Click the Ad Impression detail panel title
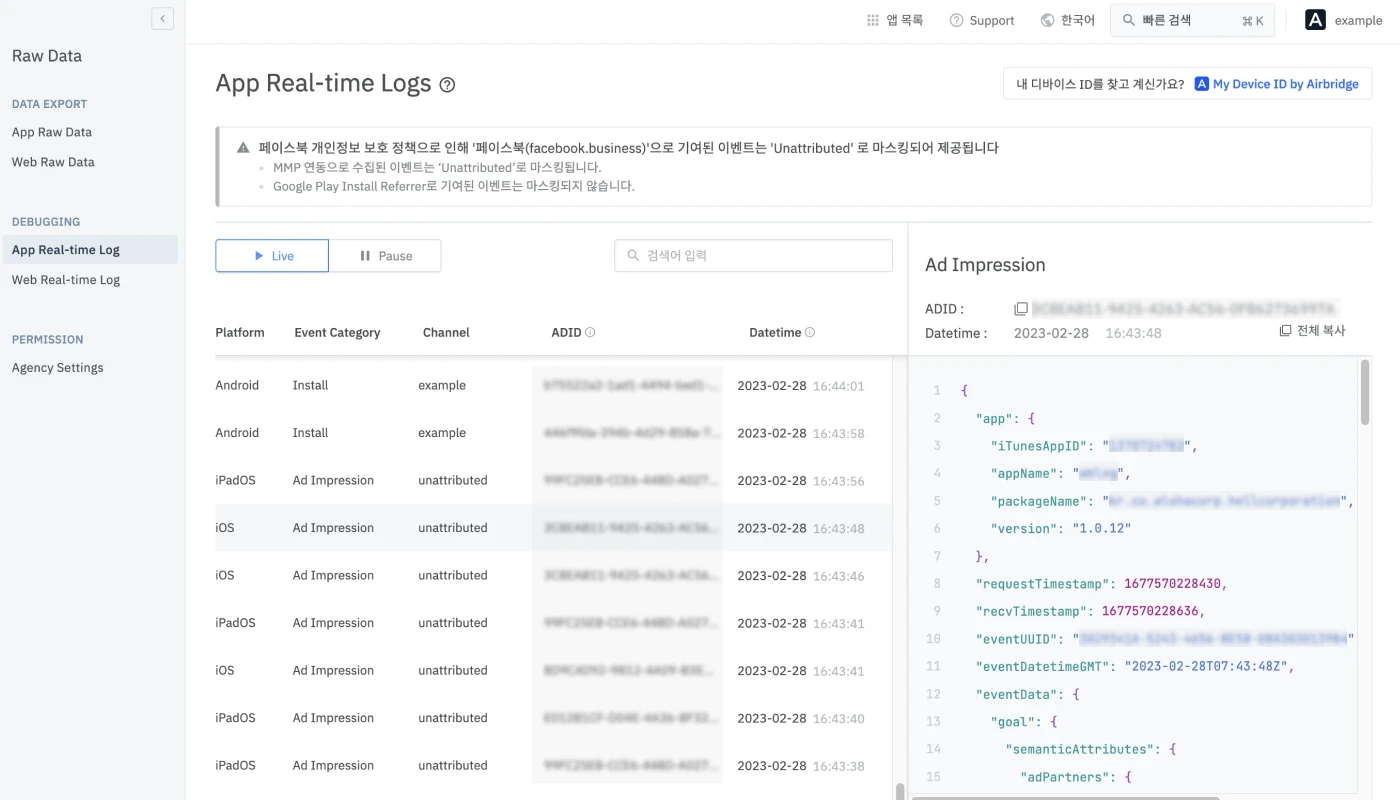Viewport: 1400px width, 800px height. tap(985, 265)
